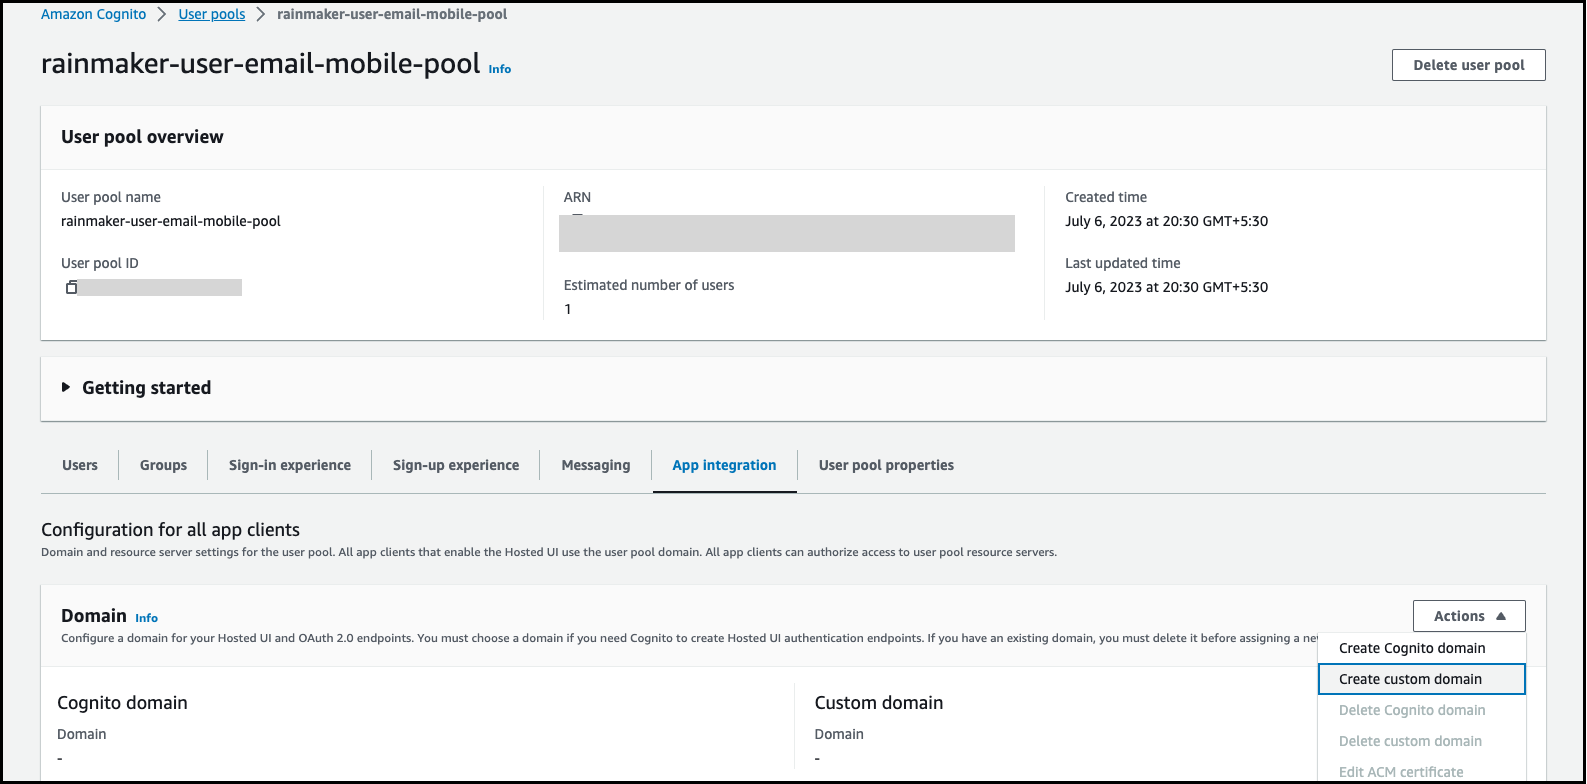Click the Cognito domain heading
The height and width of the screenshot is (784, 1587).
122,703
